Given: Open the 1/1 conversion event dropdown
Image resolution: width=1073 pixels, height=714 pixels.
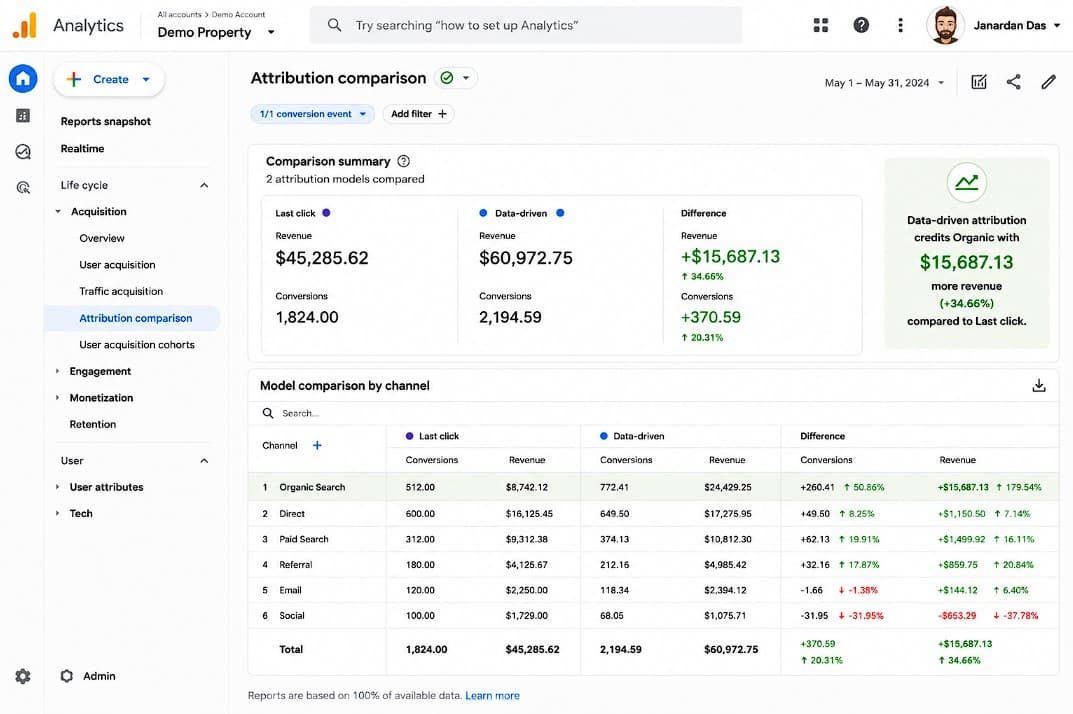Looking at the screenshot, I should (x=313, y=114).
